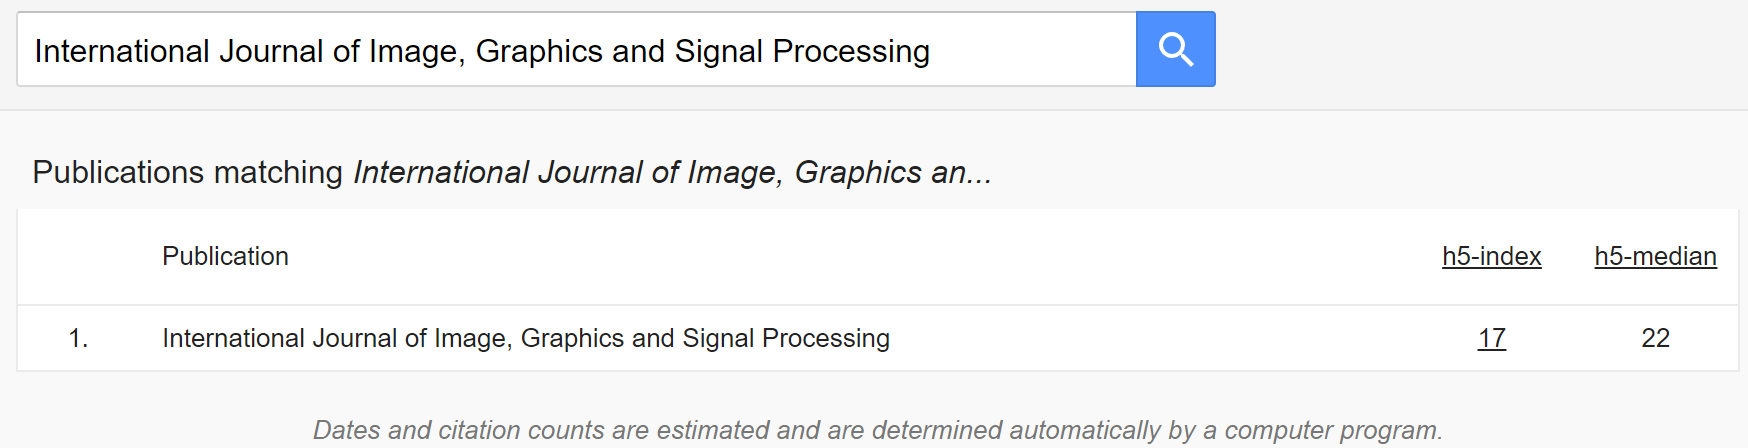Open the h5-median column header link
The image size is (1748, 448).
point(1655,256)
